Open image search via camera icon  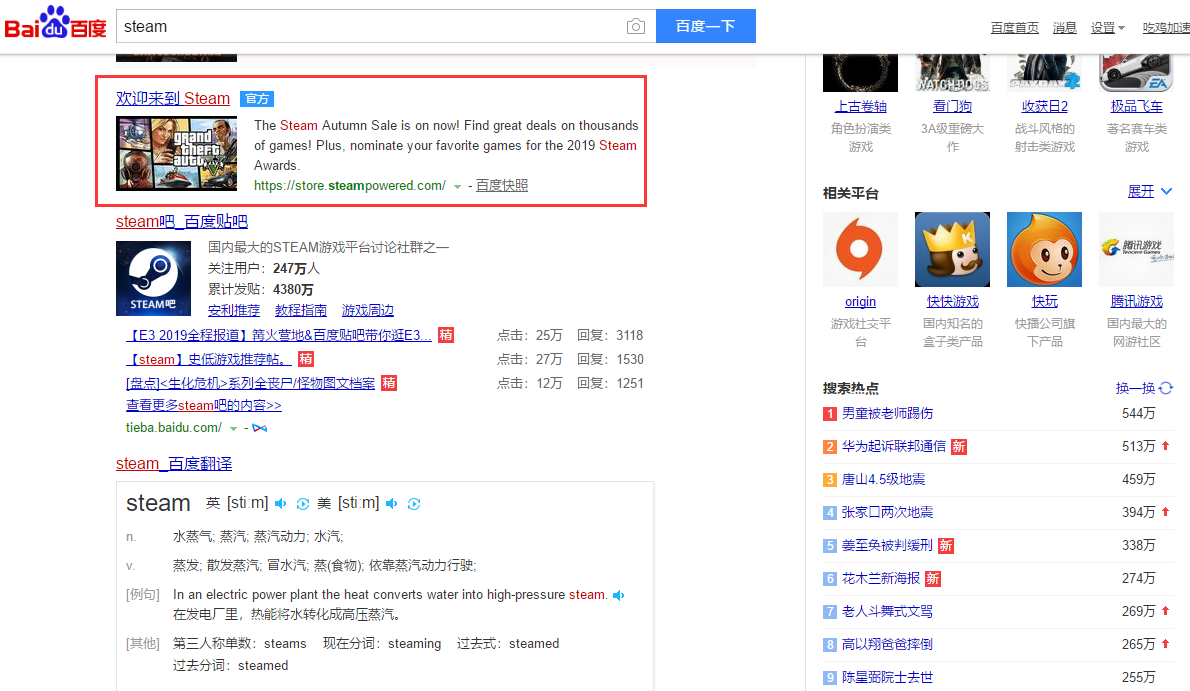click(x=636, y=27)
